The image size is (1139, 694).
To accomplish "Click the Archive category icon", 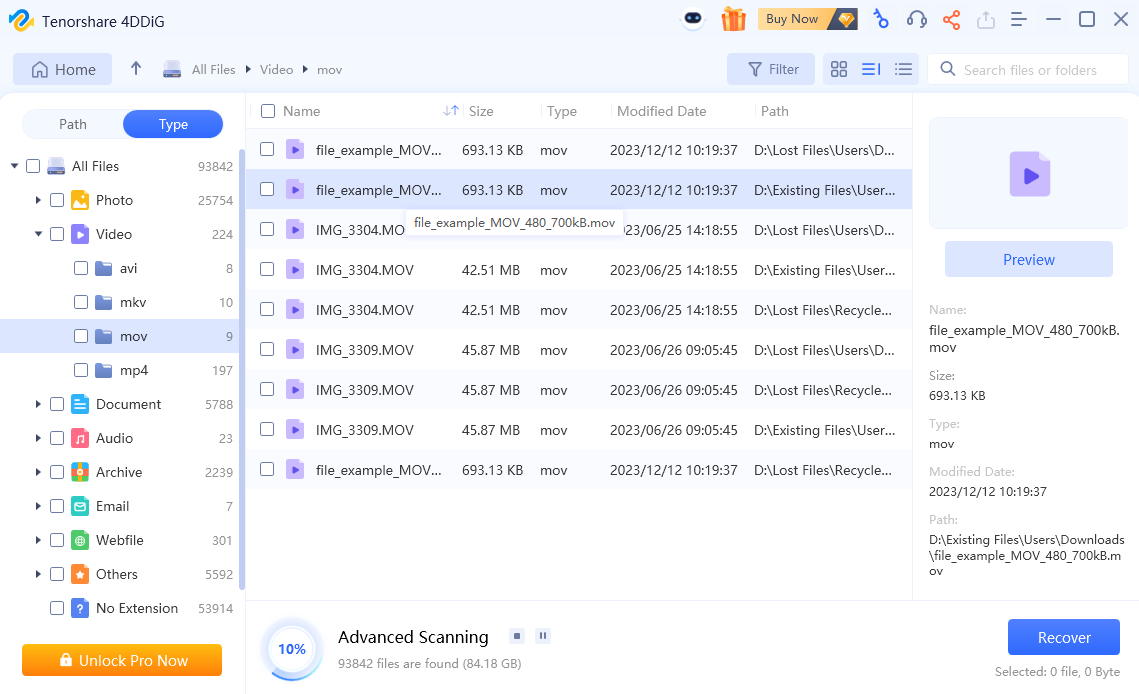I will 80,472.
